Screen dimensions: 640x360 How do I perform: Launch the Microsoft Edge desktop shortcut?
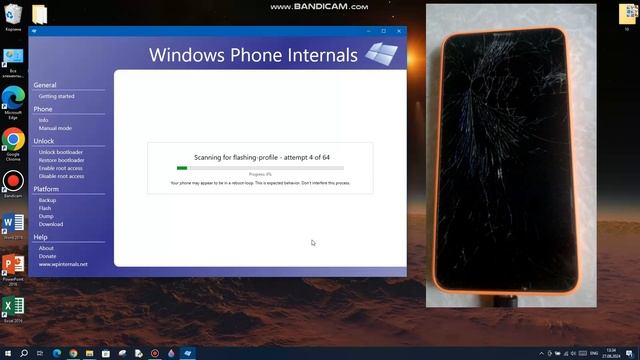(x=13, y=103)
